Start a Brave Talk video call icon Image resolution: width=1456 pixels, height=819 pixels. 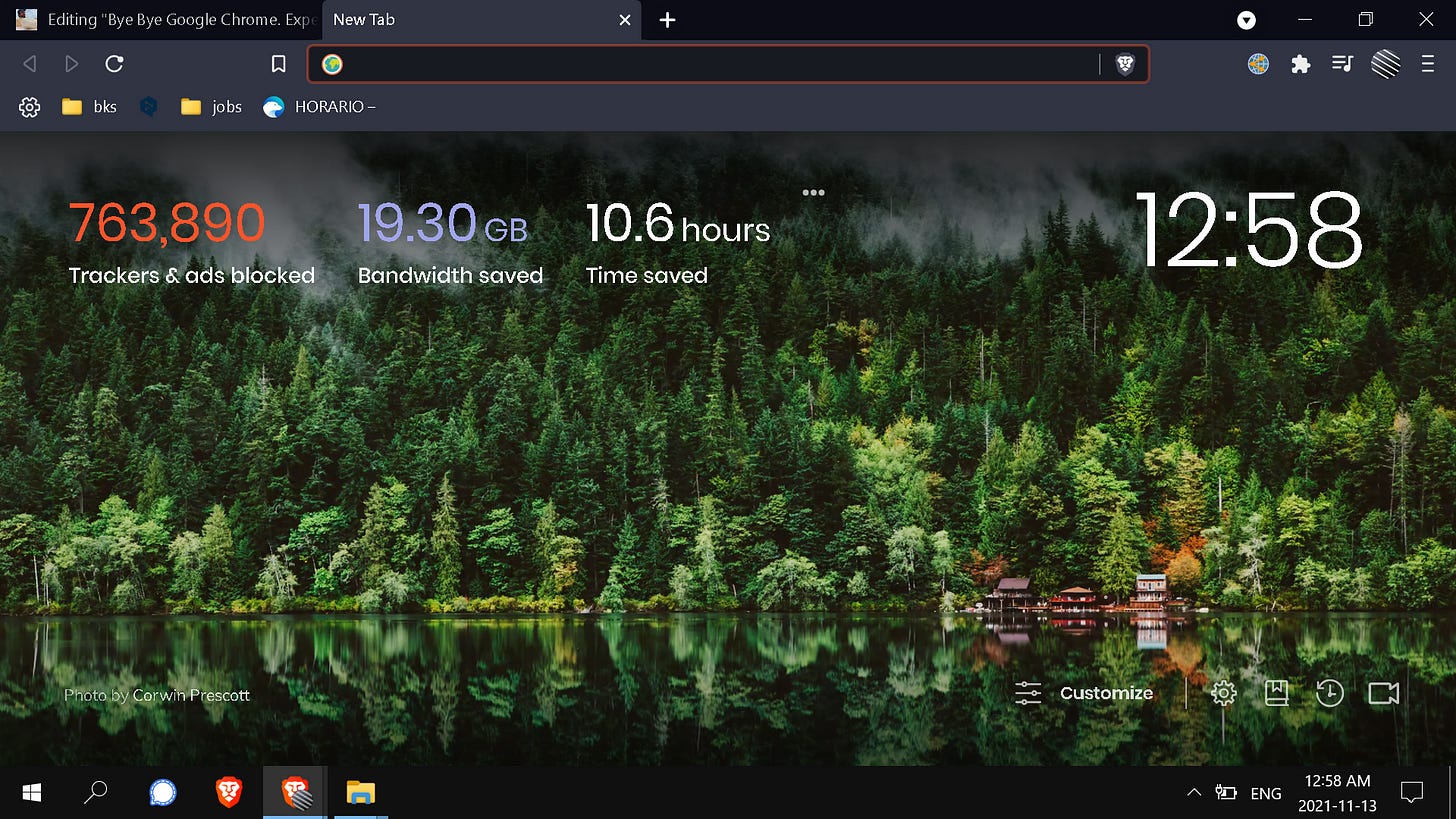pyautogui.click(x=1383, y=693)
